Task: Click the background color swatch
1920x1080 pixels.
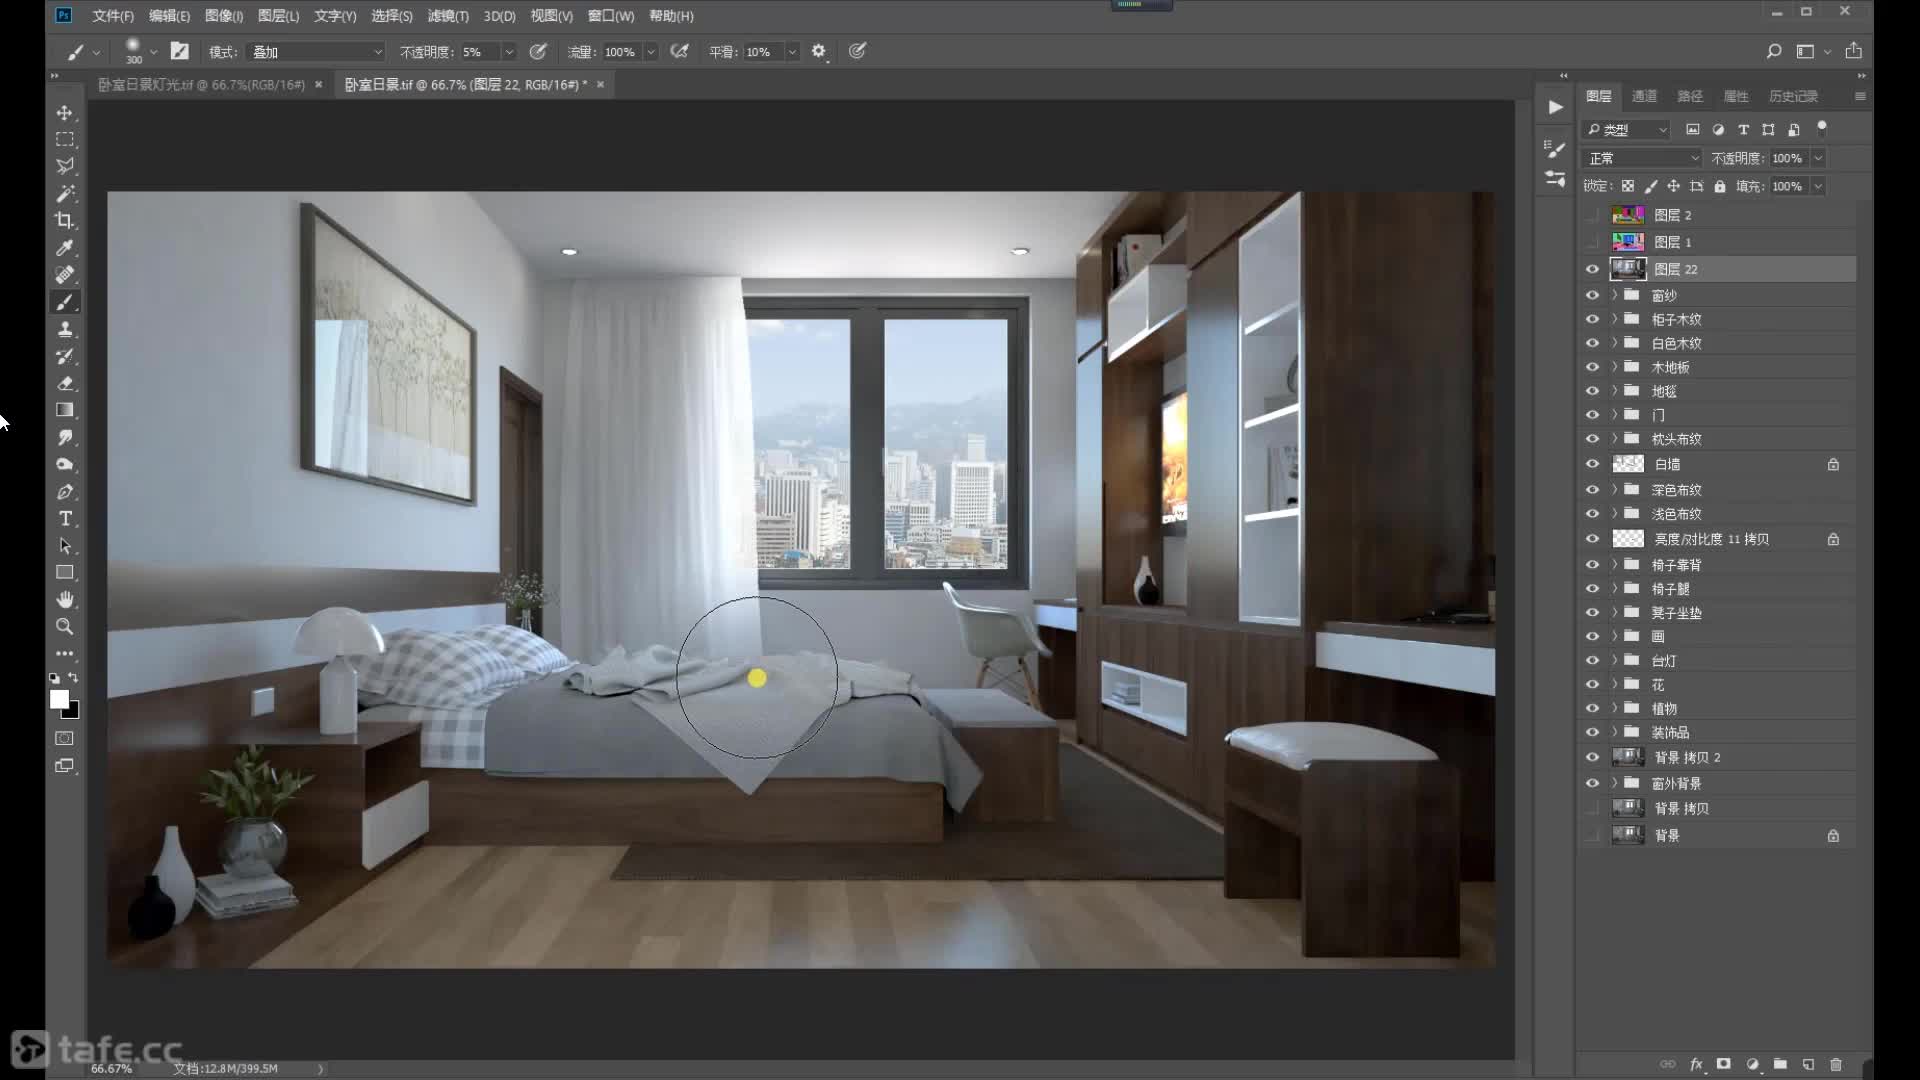Action: tap(73, 712)
